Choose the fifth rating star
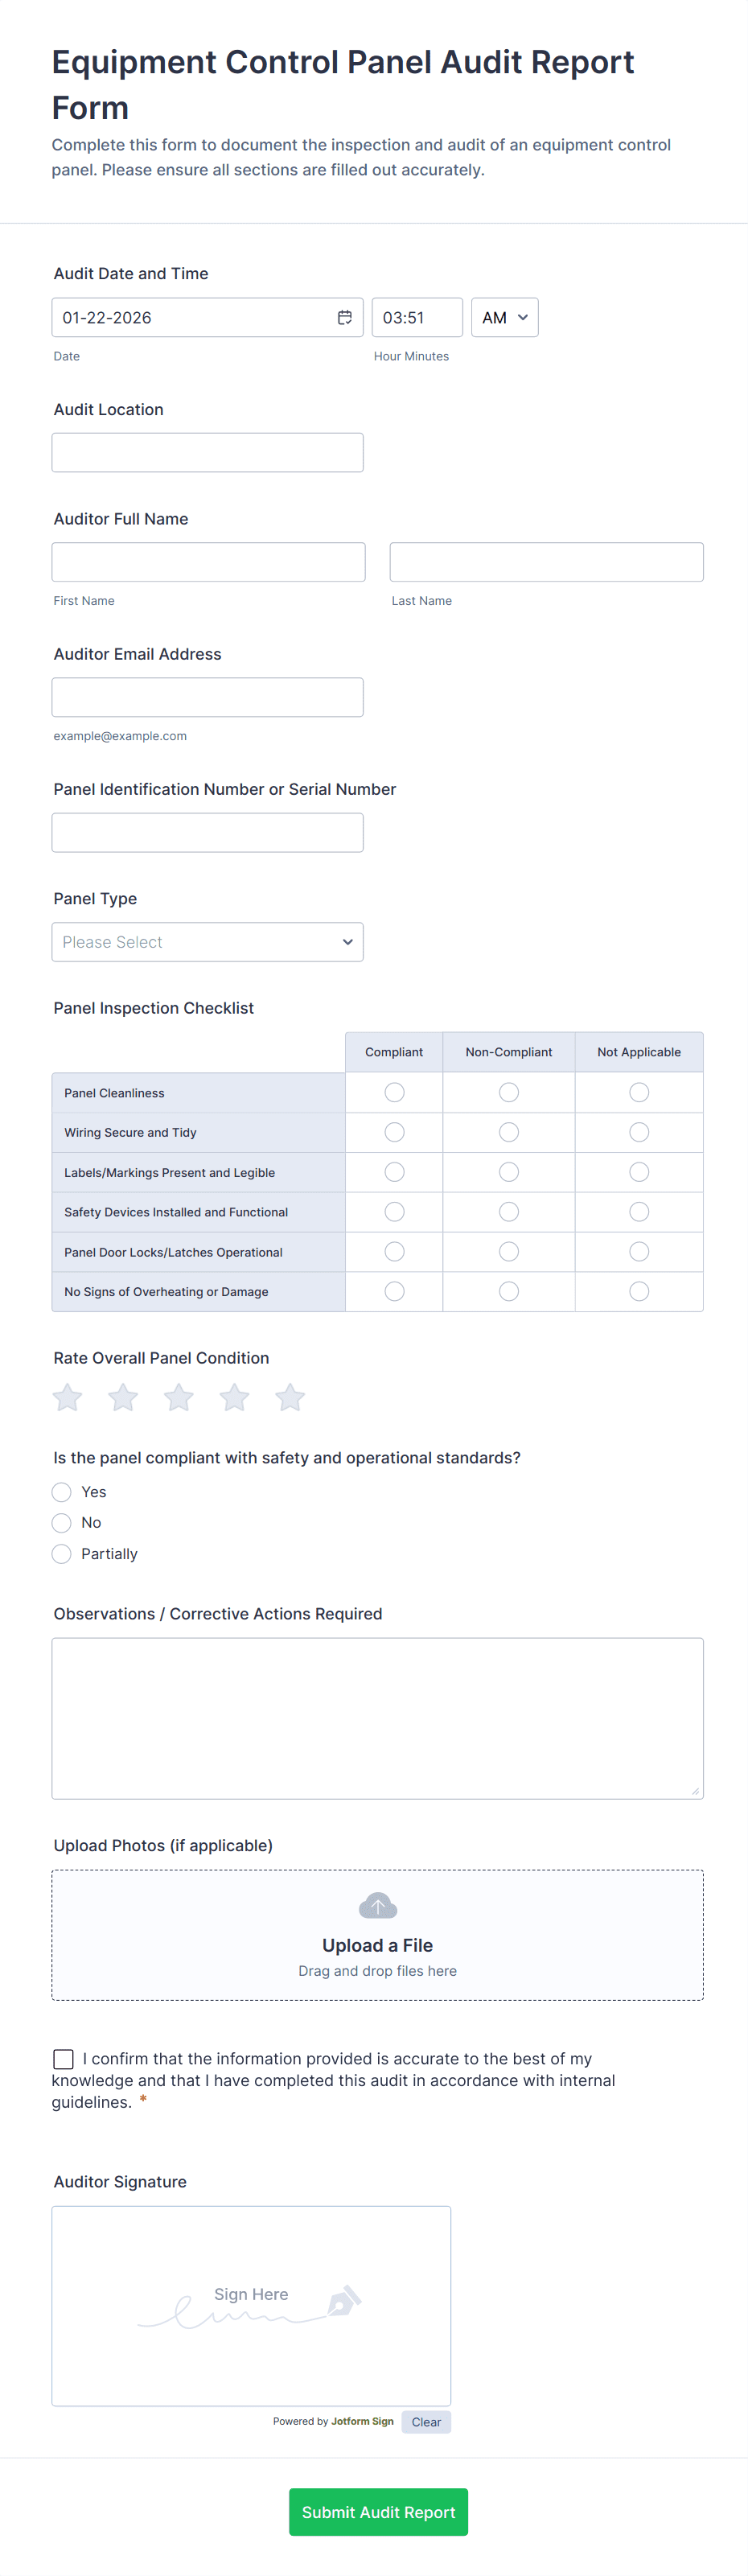 (x=290, y=1397)
